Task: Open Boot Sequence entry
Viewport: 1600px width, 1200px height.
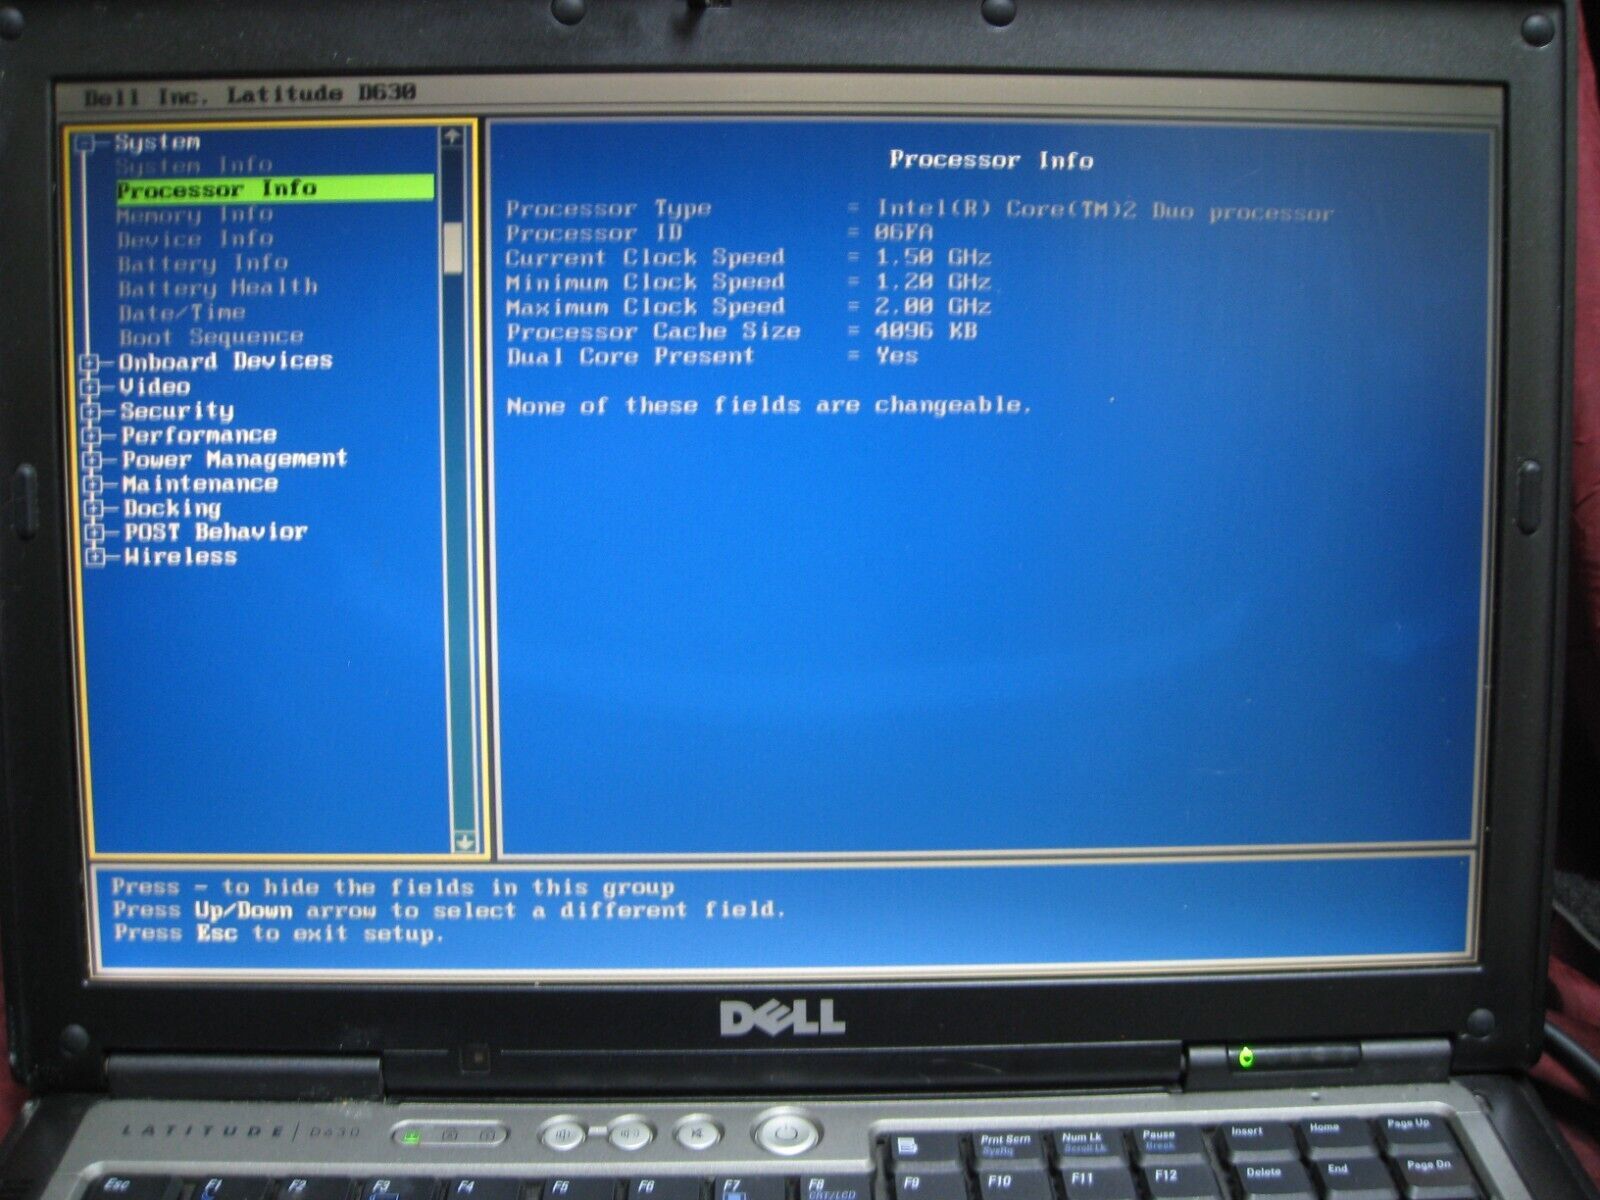Action: click(x=211, y=337)
